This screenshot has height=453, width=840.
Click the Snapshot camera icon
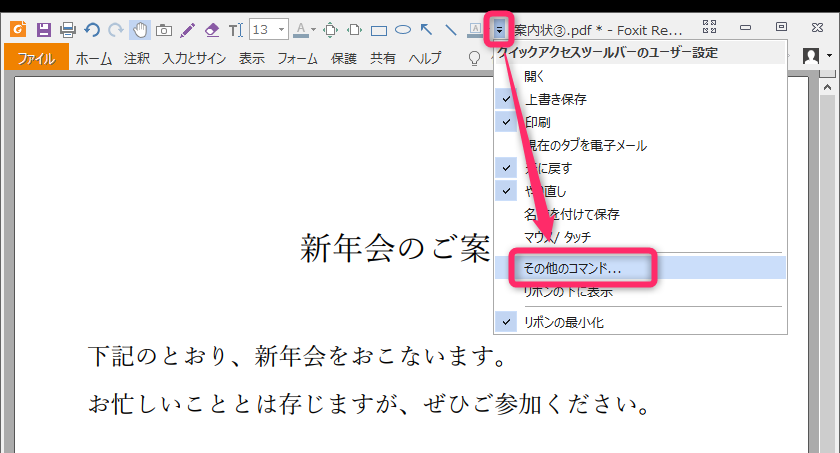tap(163, 29)
